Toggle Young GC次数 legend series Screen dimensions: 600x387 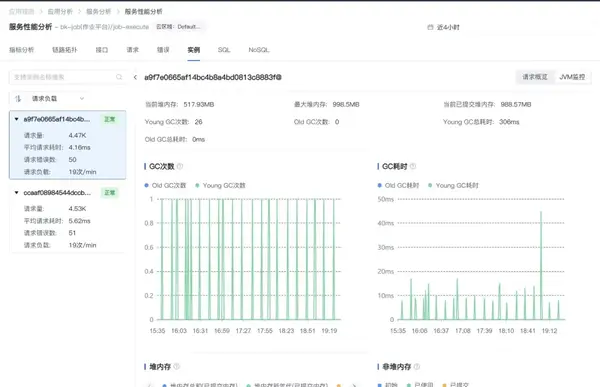[x=220, y=185]
